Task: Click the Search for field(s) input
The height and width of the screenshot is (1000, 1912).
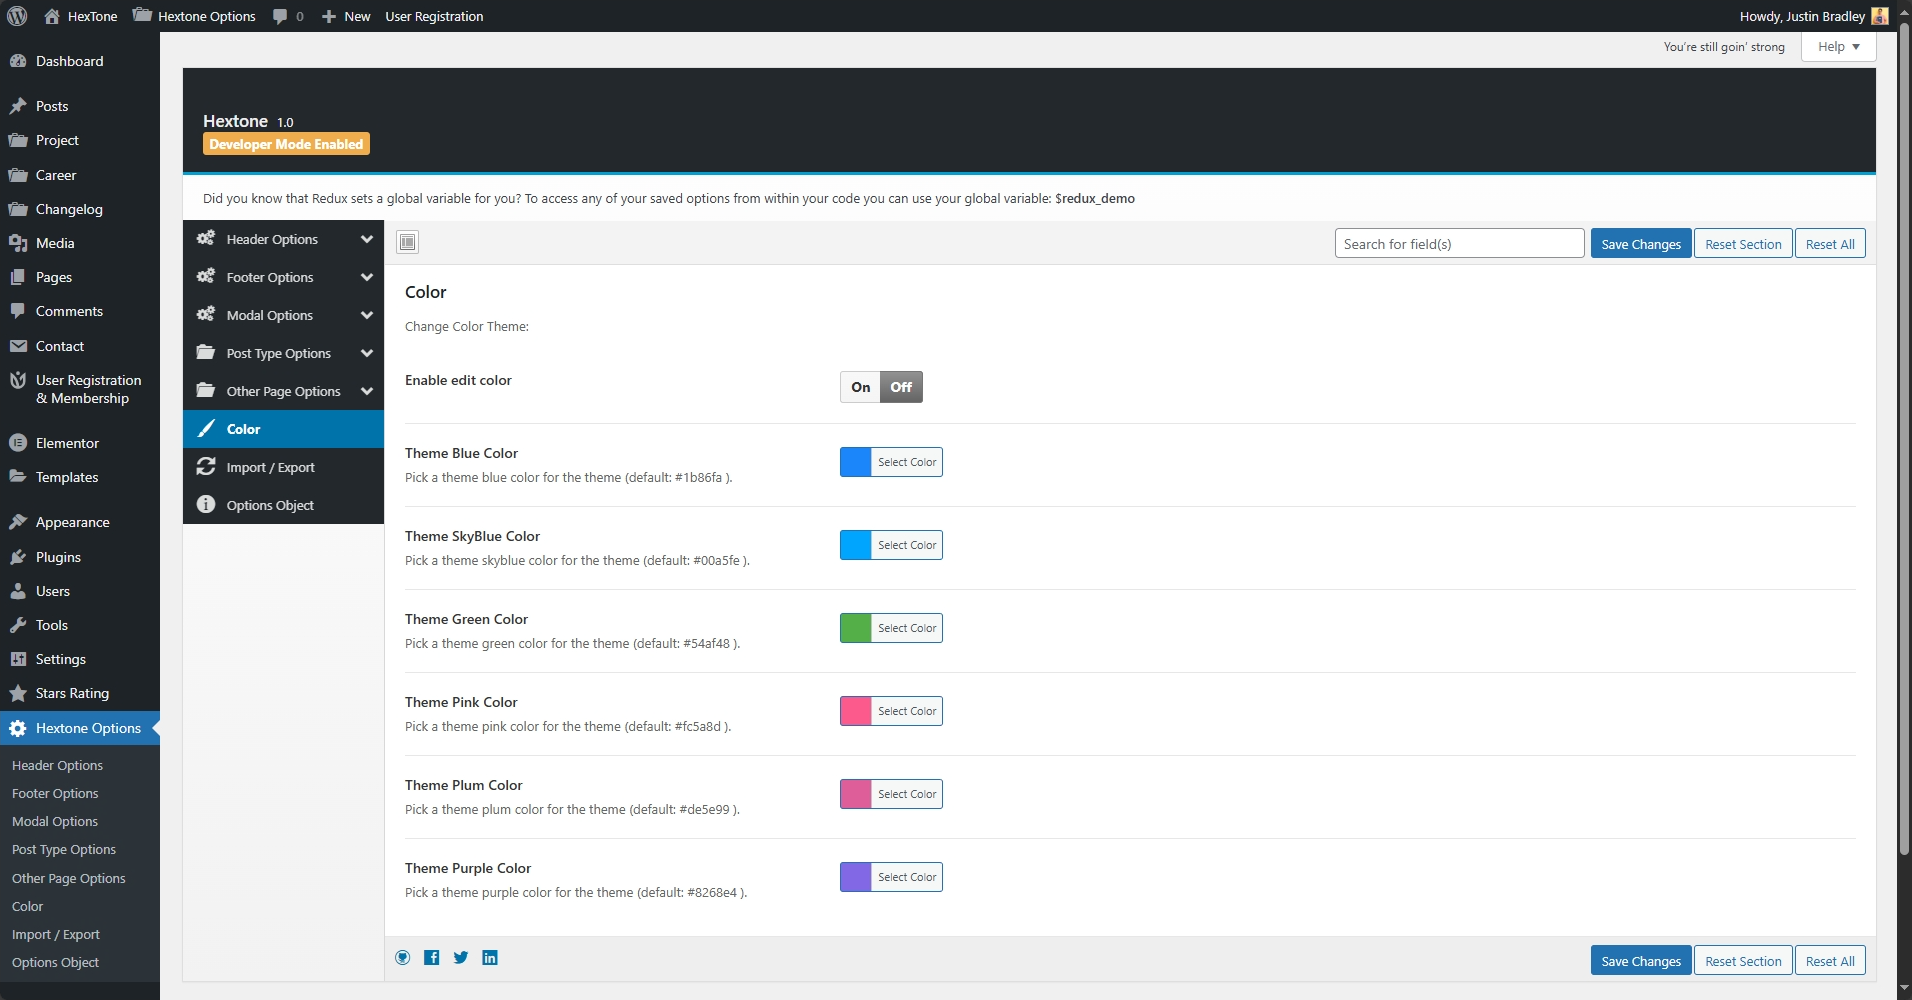Action: 1459,244
